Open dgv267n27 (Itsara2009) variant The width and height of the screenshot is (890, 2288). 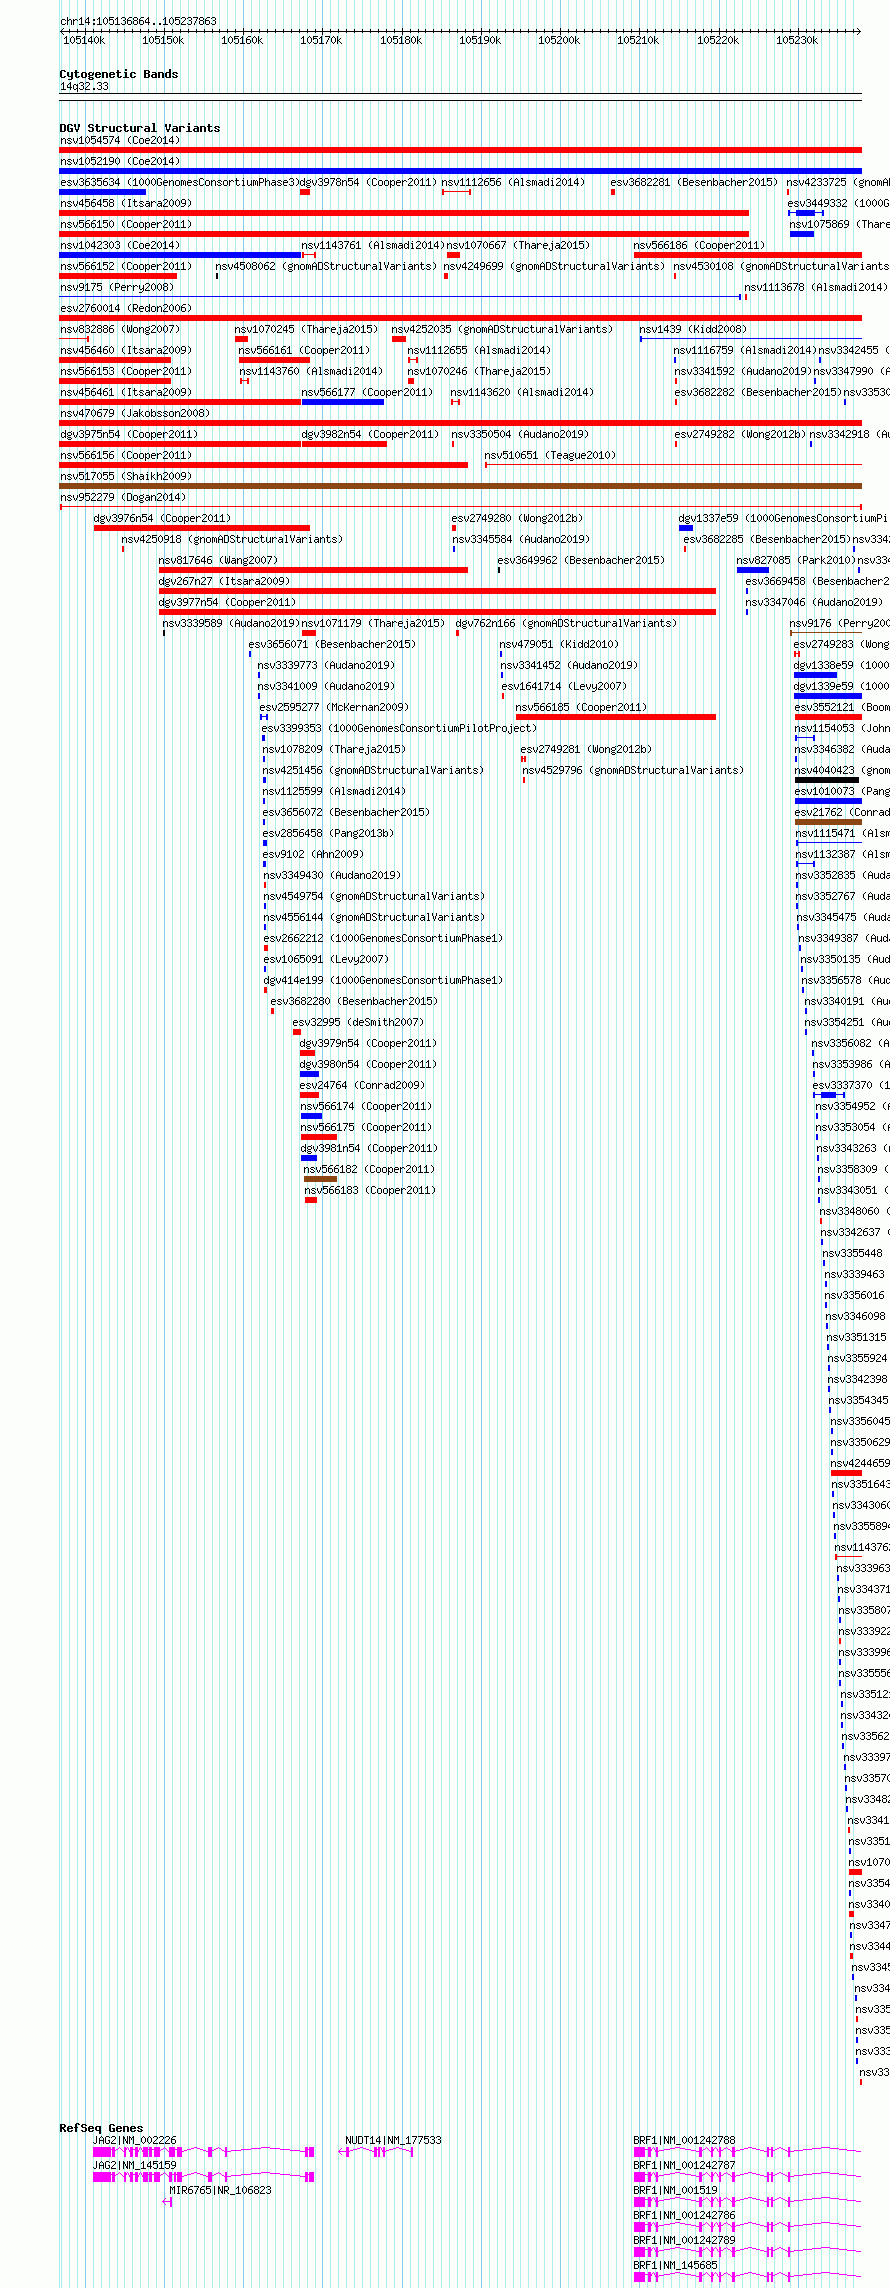tap(225, 581)
